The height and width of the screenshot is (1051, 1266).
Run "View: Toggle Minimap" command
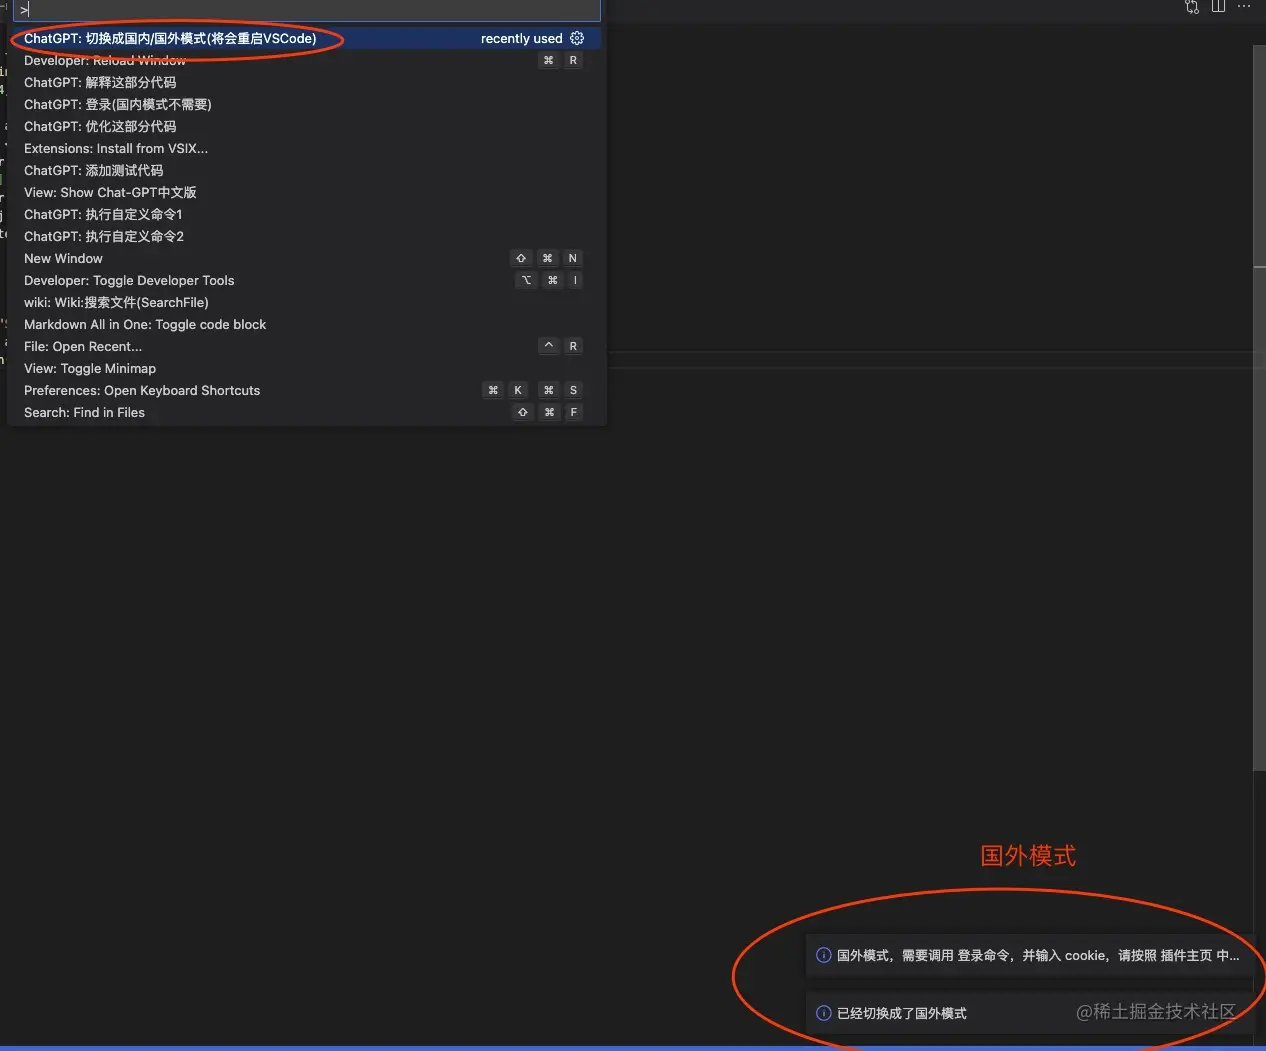tap(90, 368)
